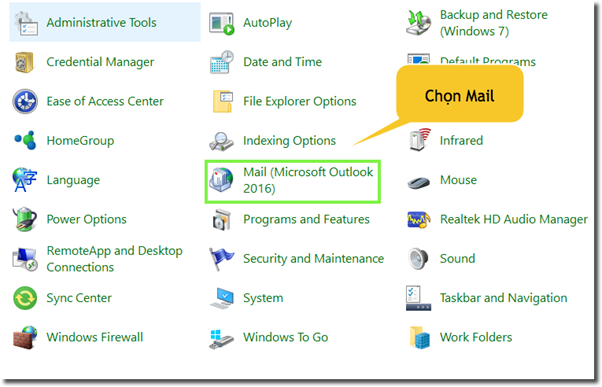Open Backup and Restore icon
The height and width of the screenshot is (387, 602).
tap(418, 23)
